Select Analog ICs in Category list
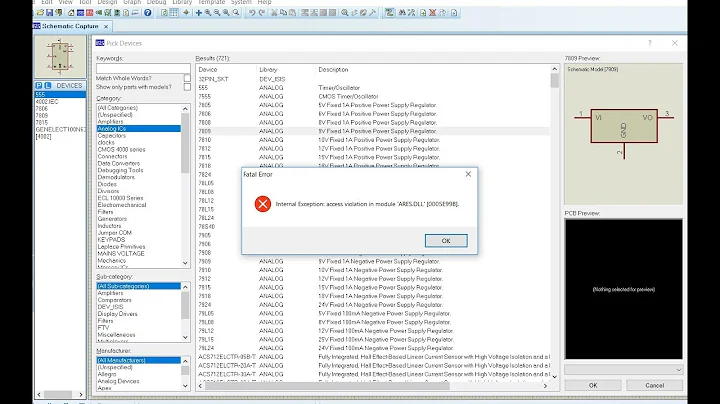This screenshot has height=404, width=720. [x=139, y=129]
